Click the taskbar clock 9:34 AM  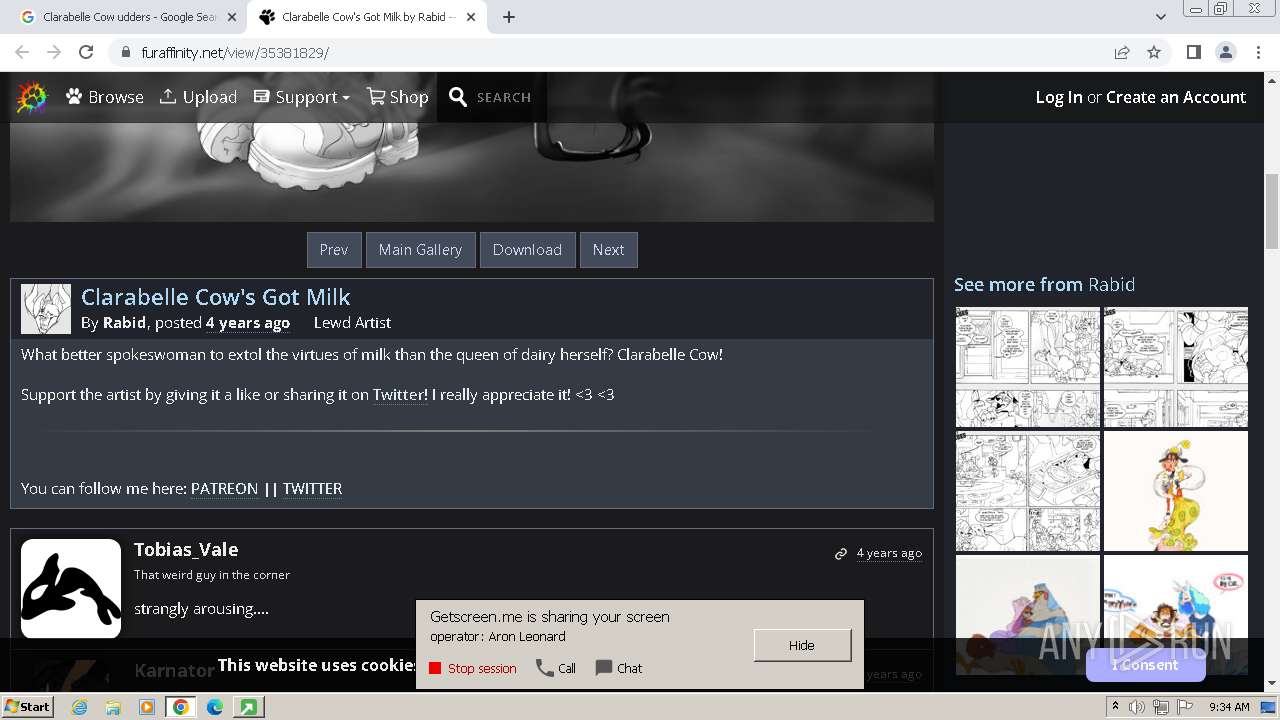coord(1229,707)
